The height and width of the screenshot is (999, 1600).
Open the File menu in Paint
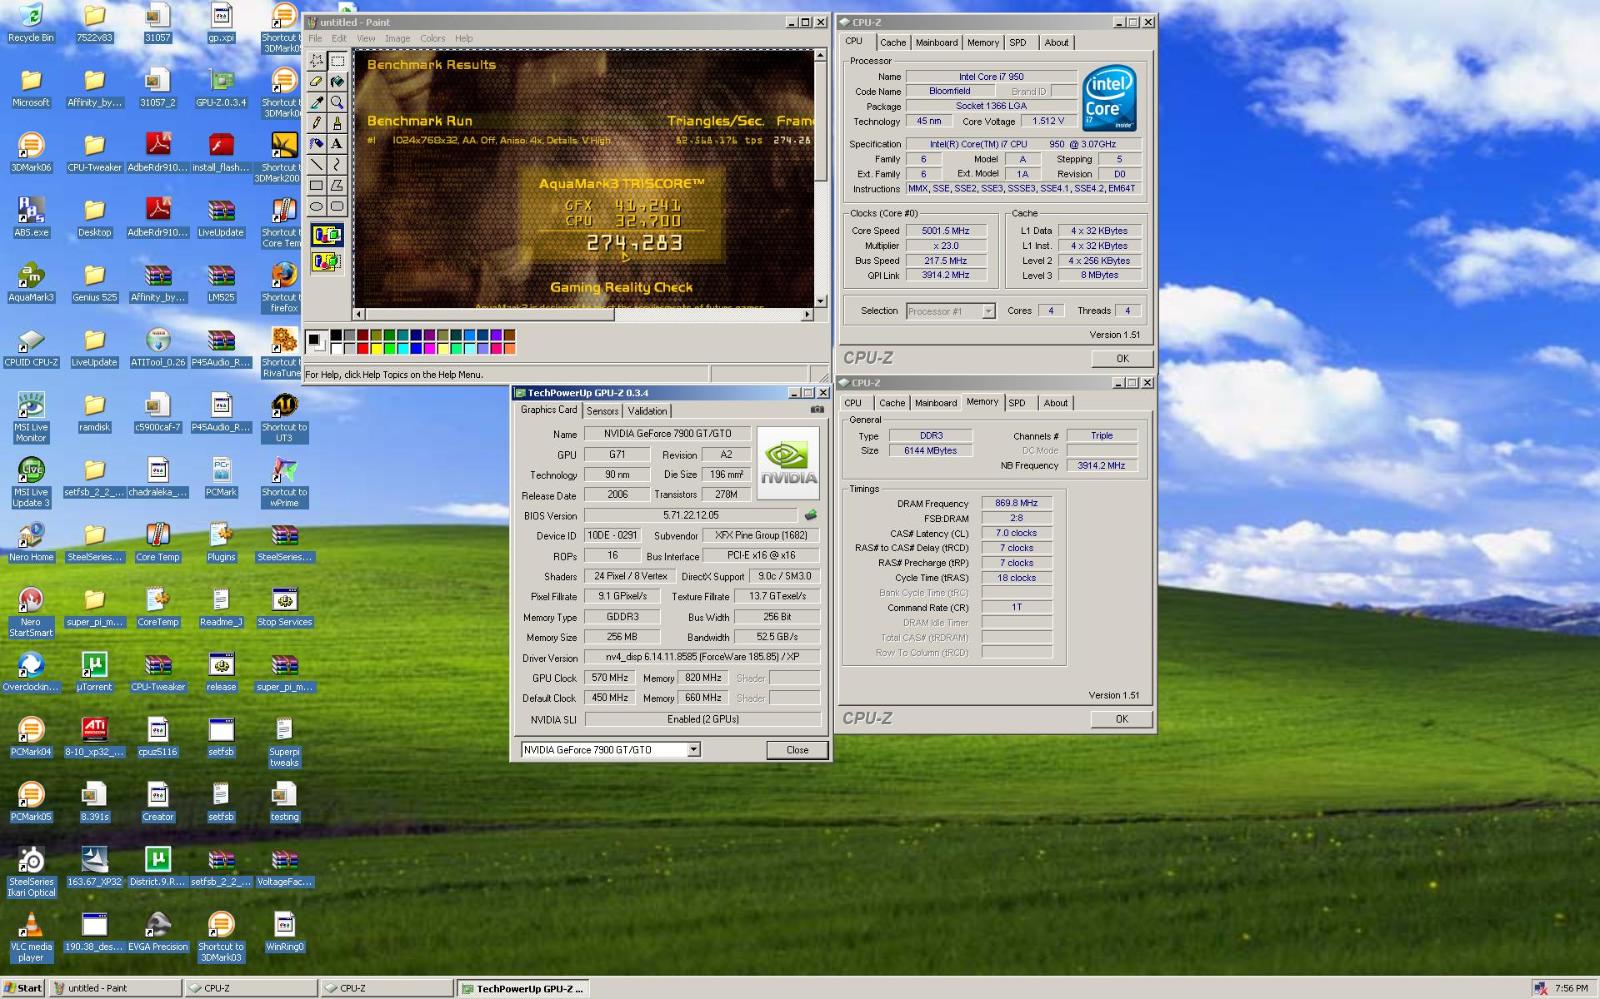(315, 39)
